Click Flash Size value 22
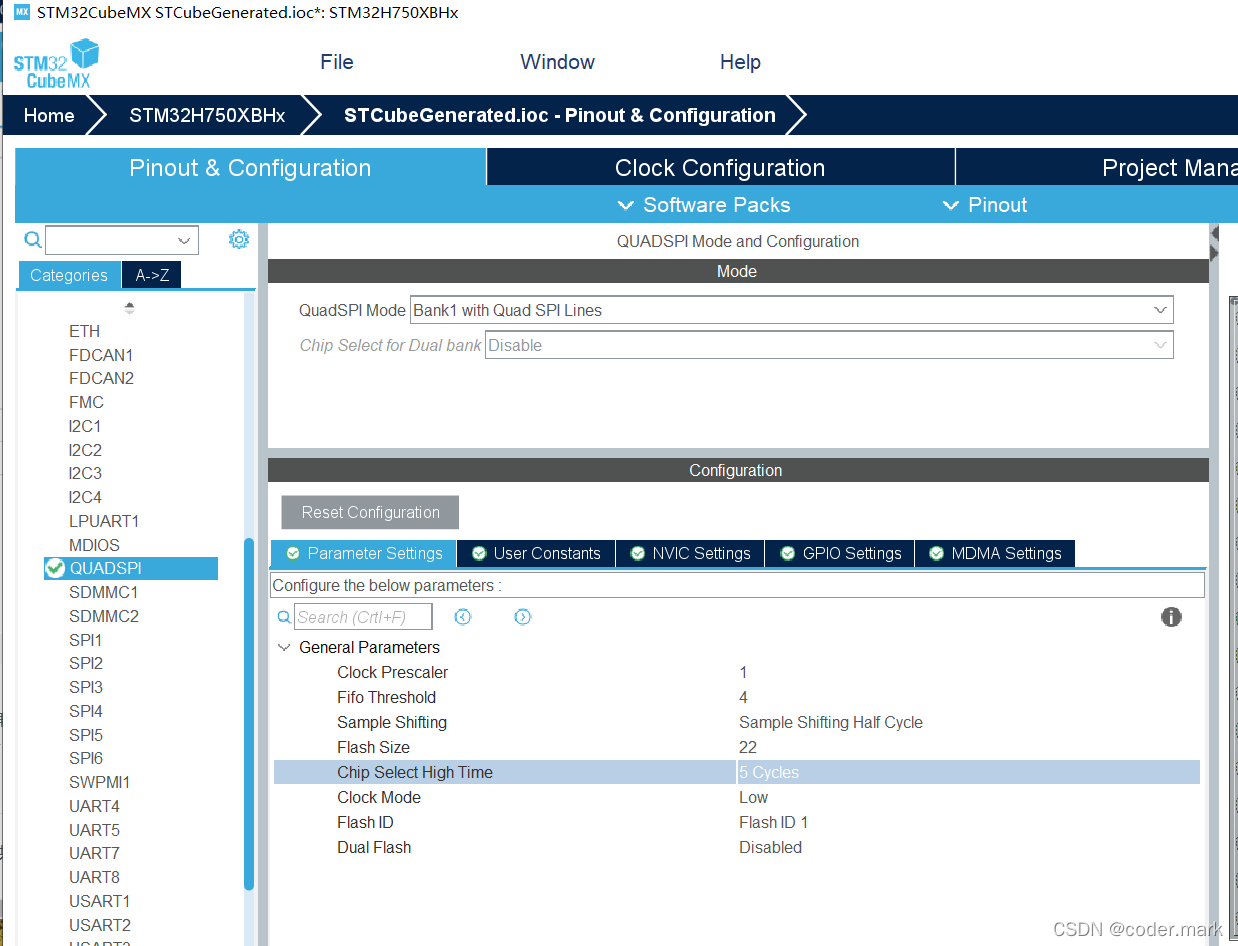1238x946 pixels. pos(747,747)
